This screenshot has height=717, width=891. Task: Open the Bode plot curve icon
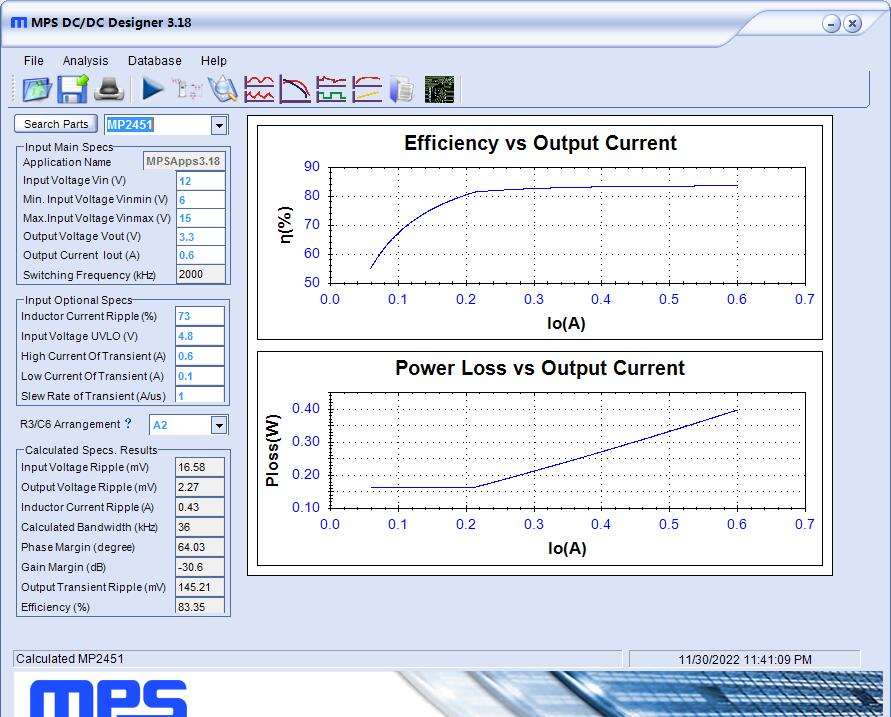click(293, 88)
